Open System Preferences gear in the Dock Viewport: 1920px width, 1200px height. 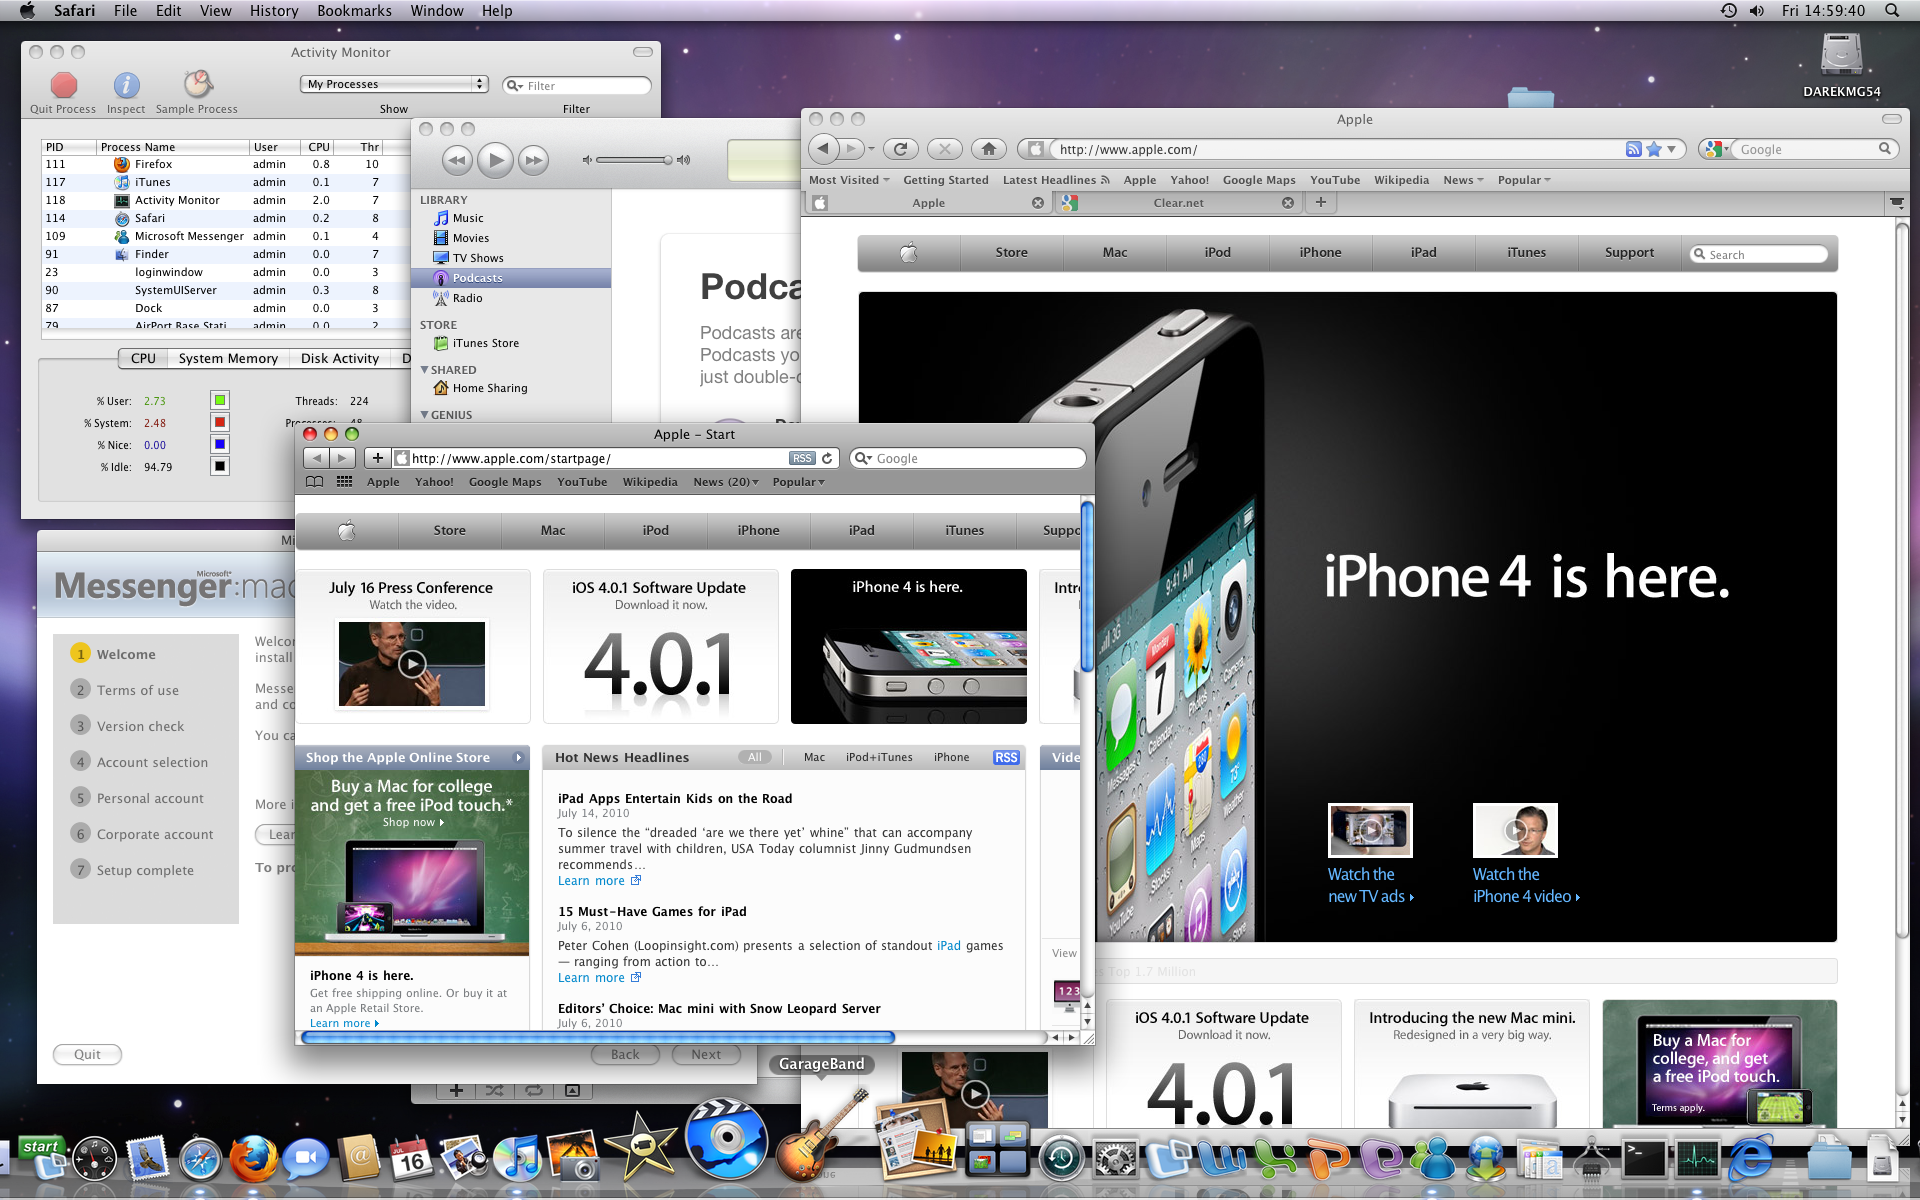(1115, 1159)
